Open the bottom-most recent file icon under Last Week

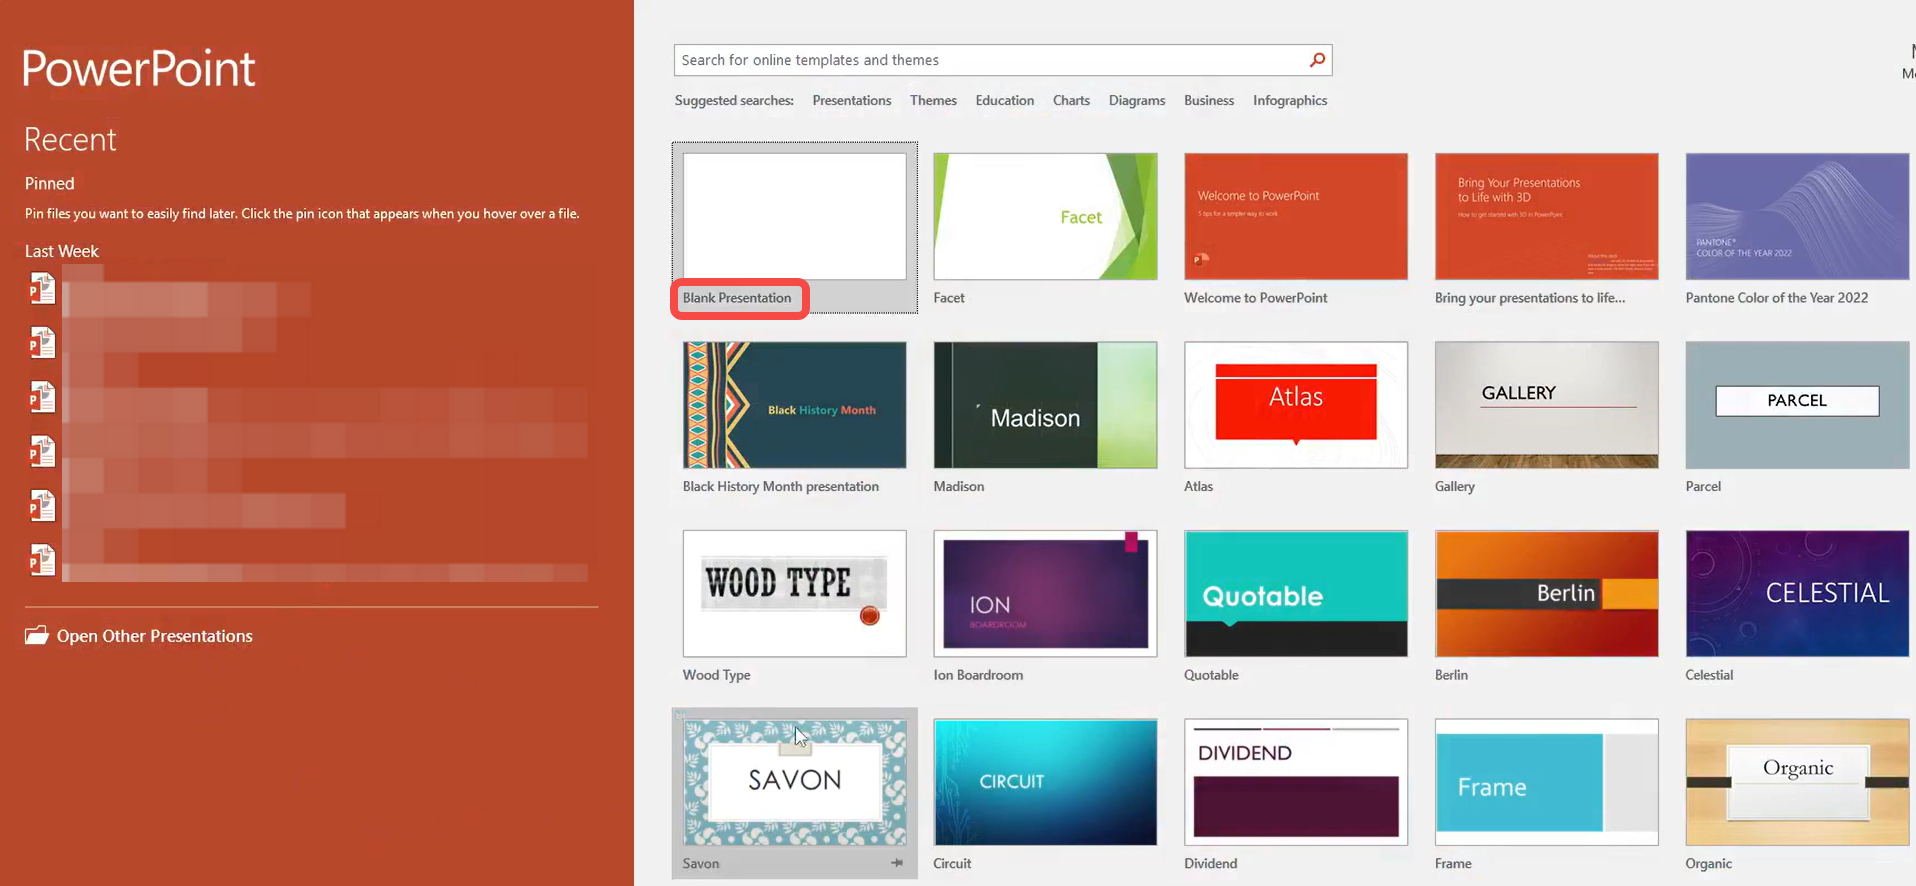(42, 560)
